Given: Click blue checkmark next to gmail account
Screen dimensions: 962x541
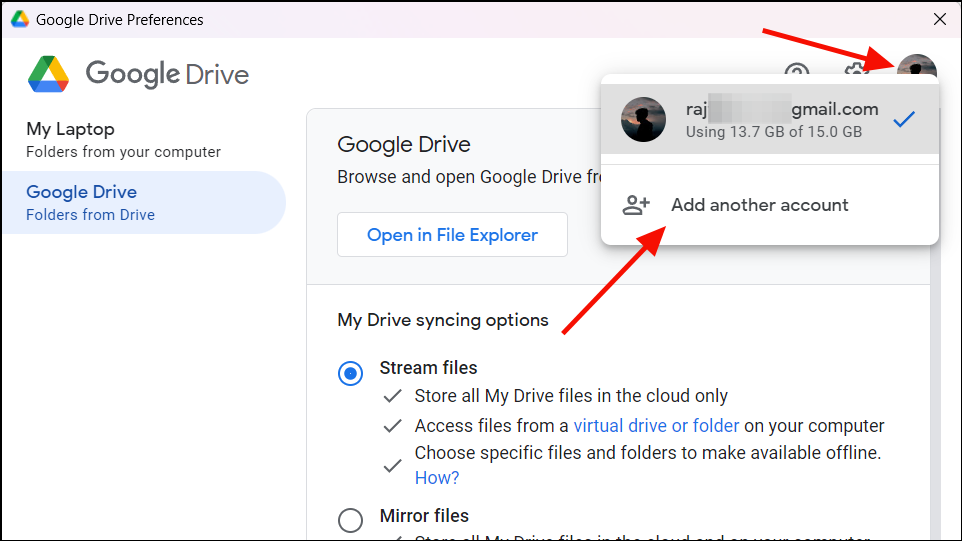Looking at the screenshot, I should 904,119.
